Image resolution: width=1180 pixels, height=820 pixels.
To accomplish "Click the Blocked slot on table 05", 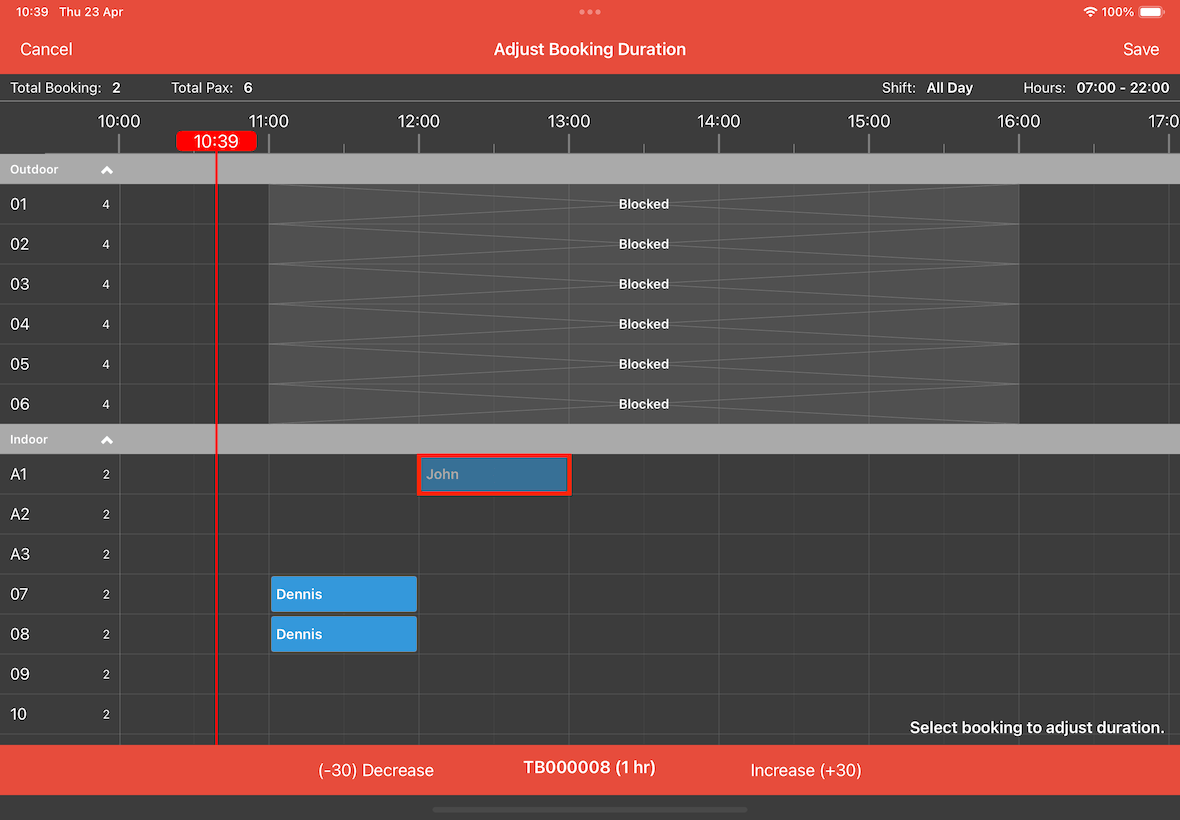I will [x=643, y=363].
